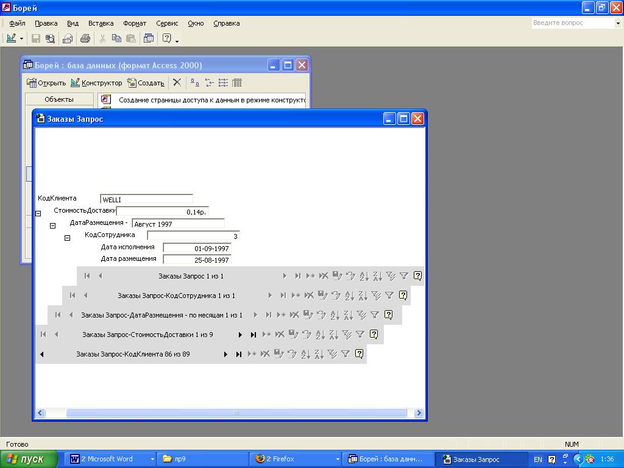Click the Paste icon in main toolbar
This screenshot has width=624, height=468.
[x=131, y=39]
